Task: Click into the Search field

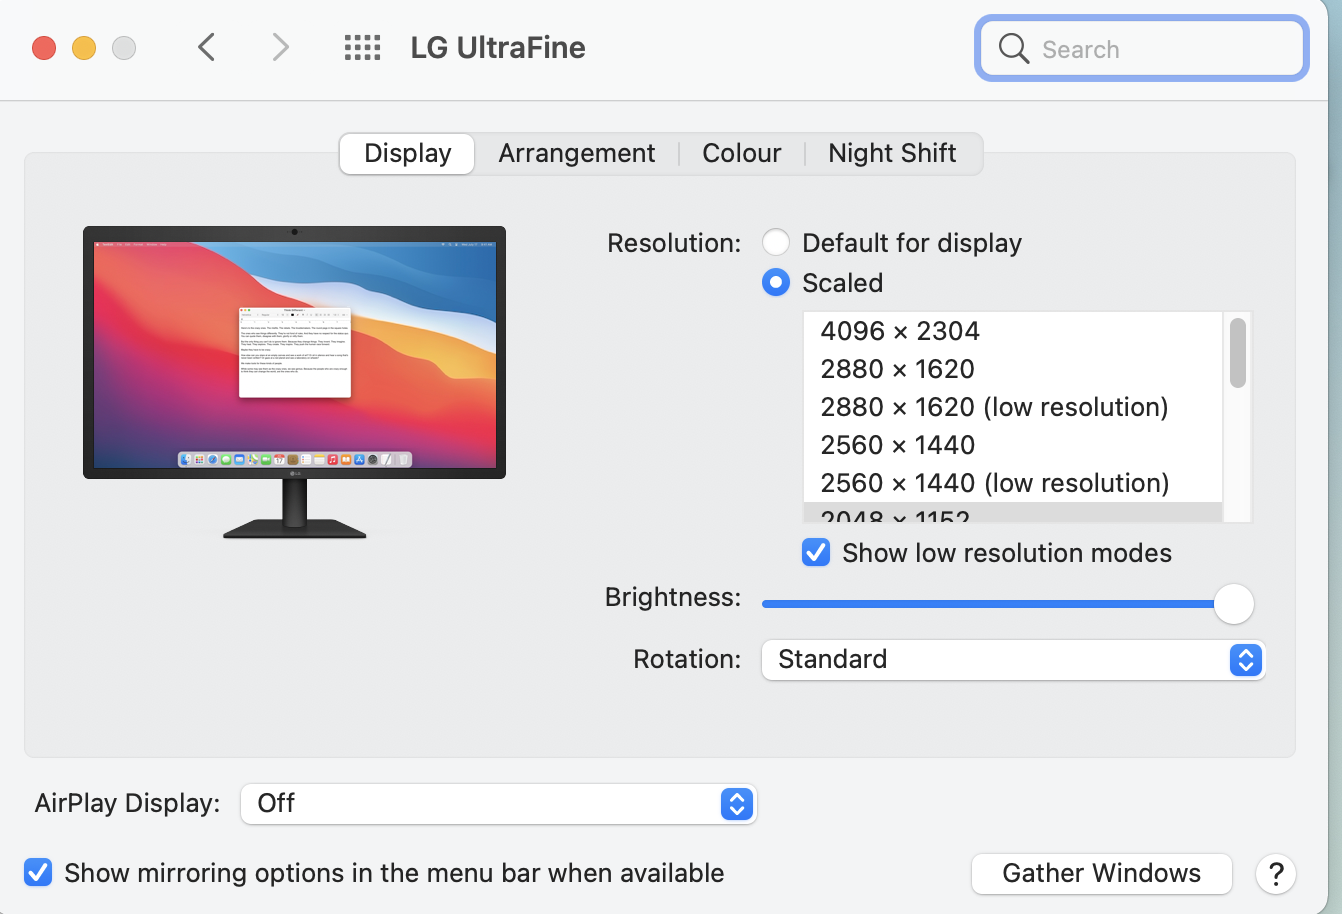Action: (x=1142, y=48)
